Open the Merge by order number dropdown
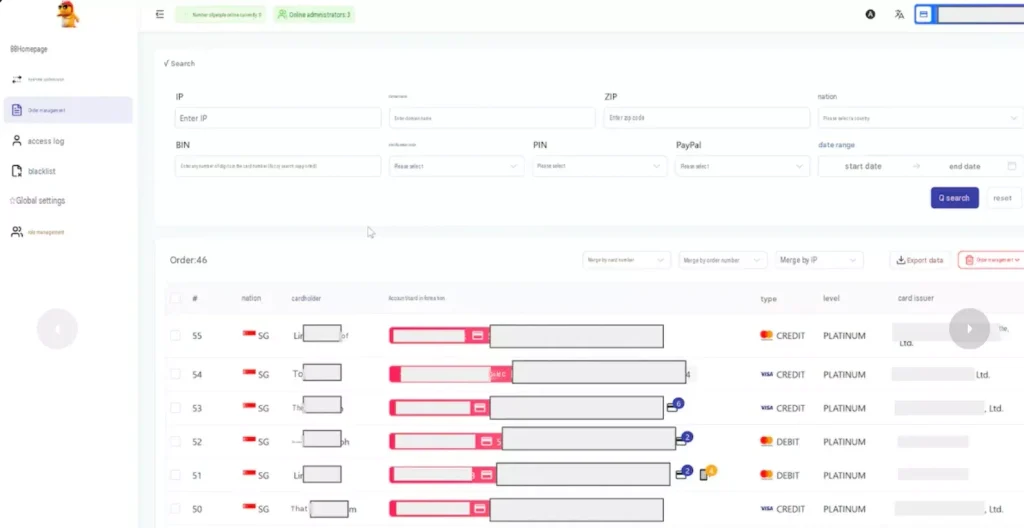 (x=722, y=260)
